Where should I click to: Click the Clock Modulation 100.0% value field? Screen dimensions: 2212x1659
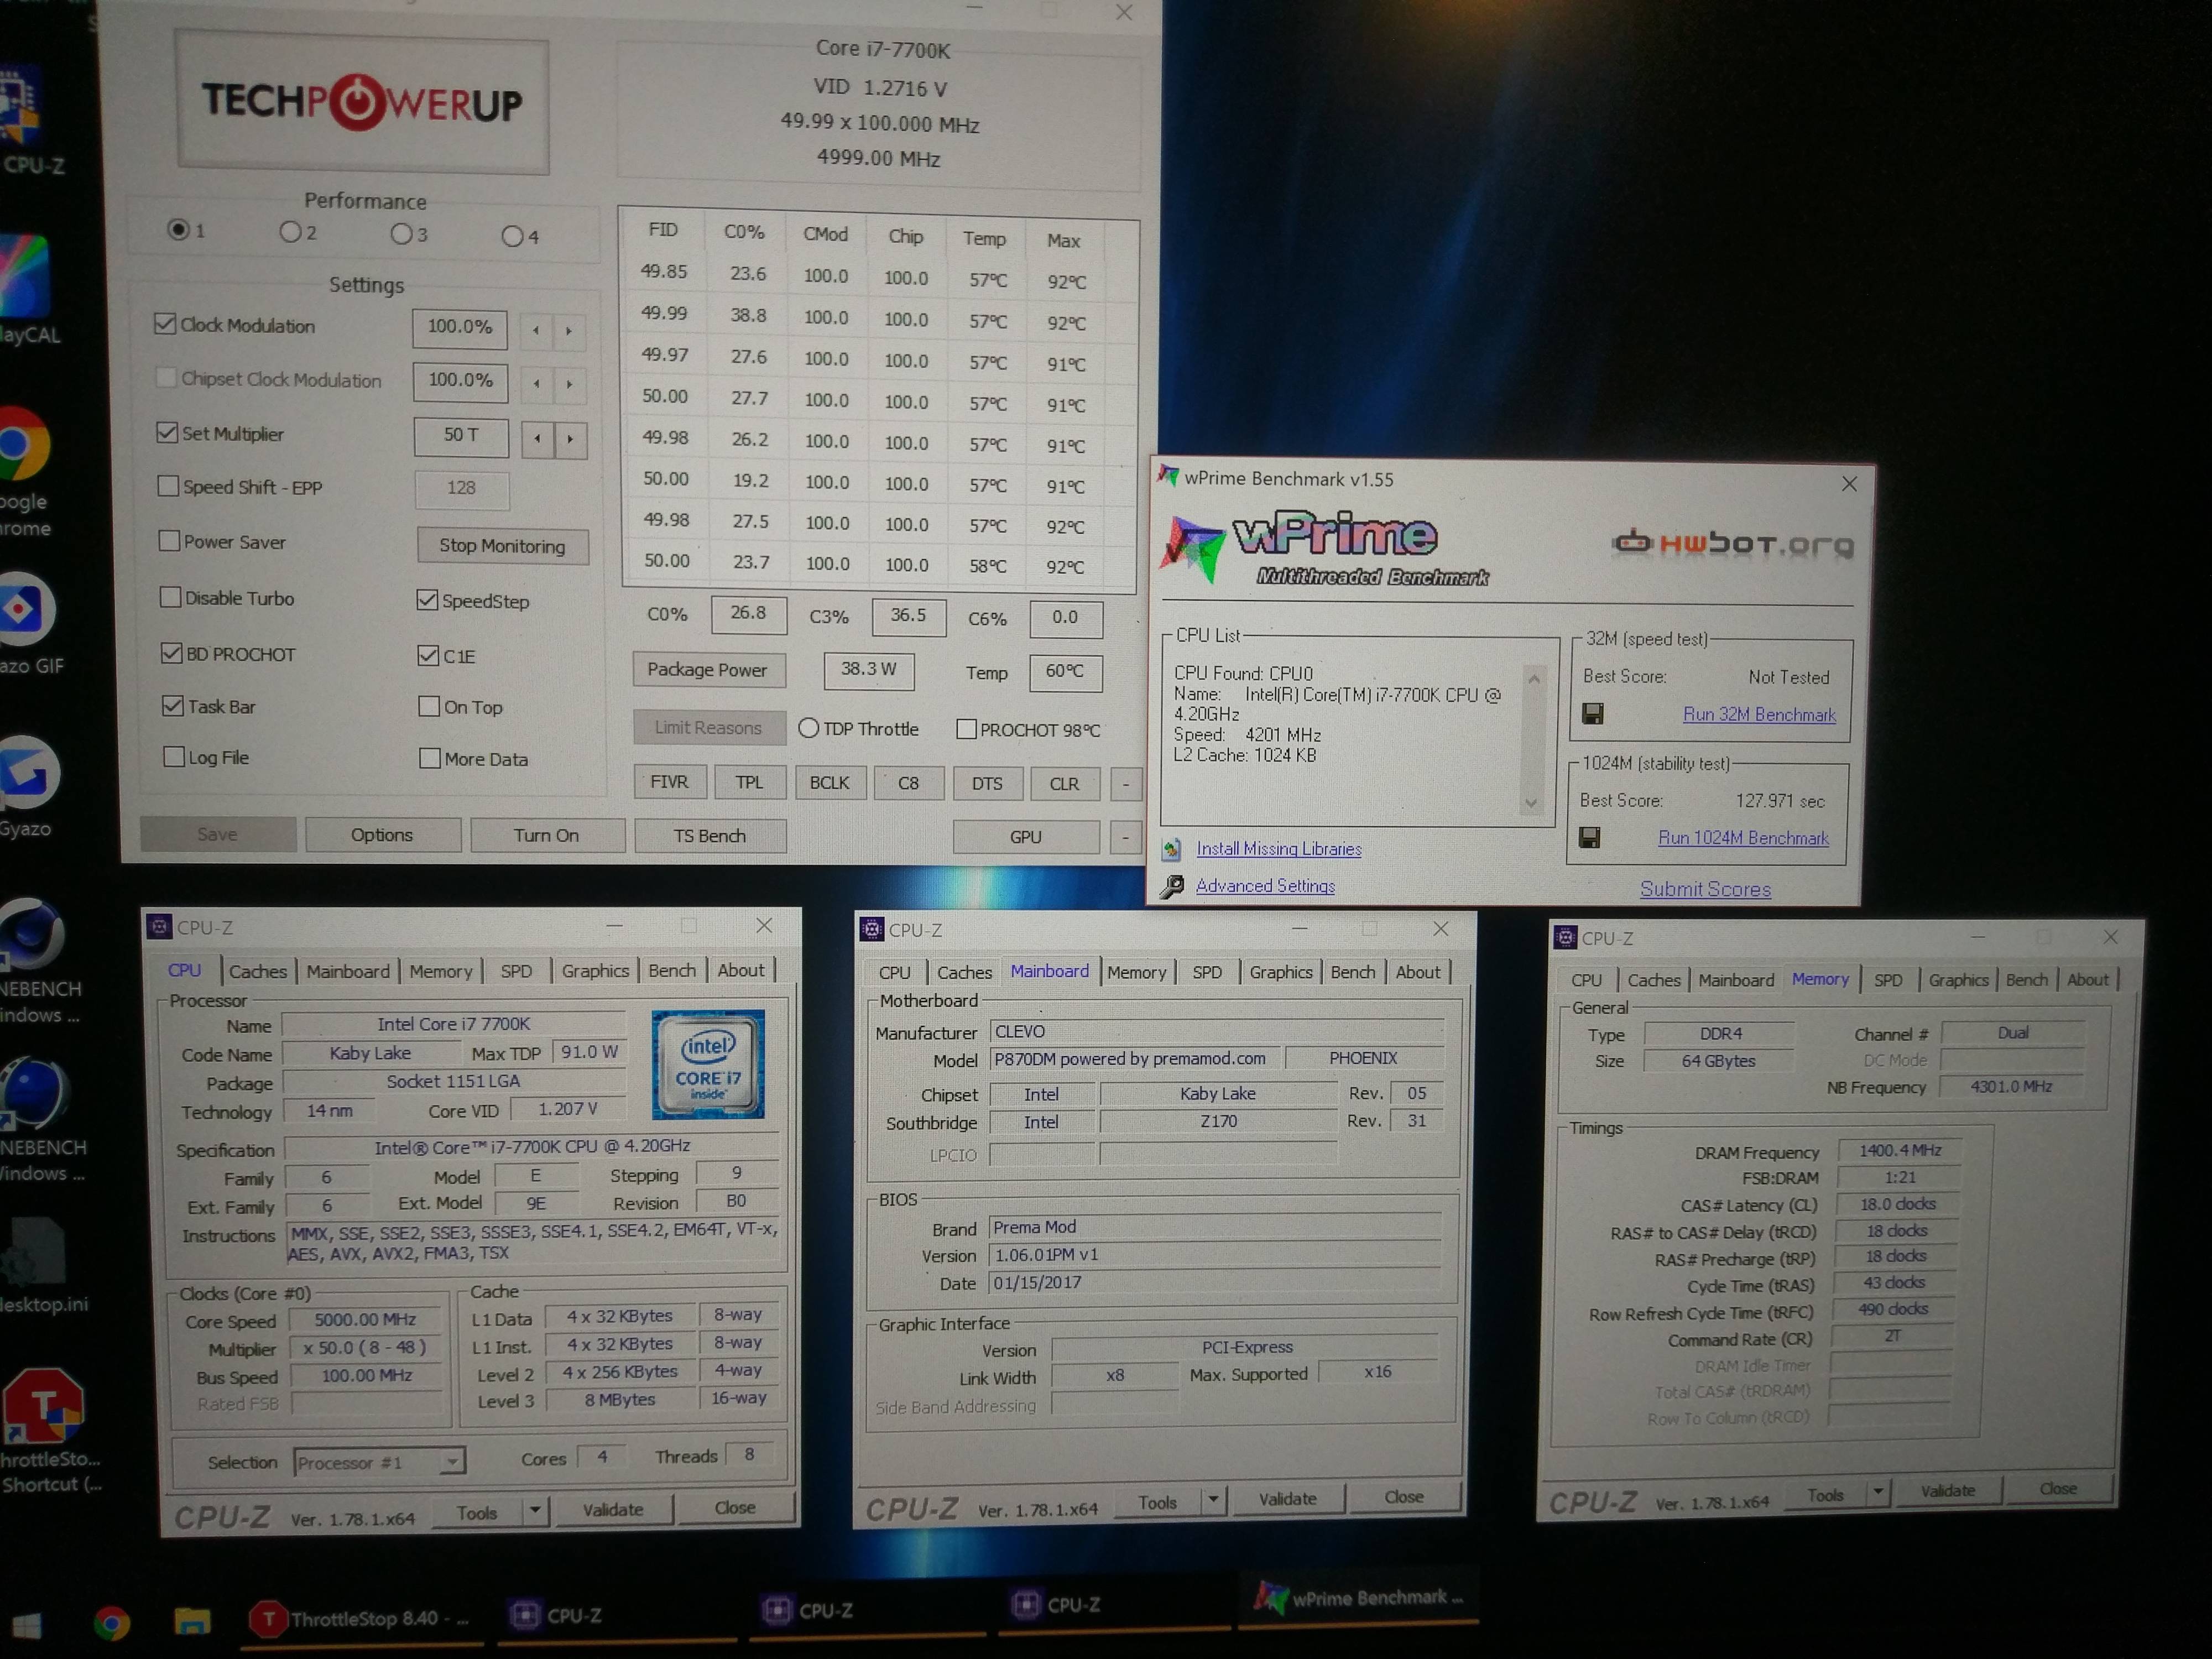pos(459,328)
